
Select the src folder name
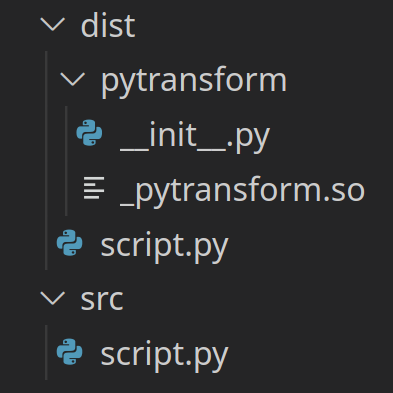click(x=102, y=300)
